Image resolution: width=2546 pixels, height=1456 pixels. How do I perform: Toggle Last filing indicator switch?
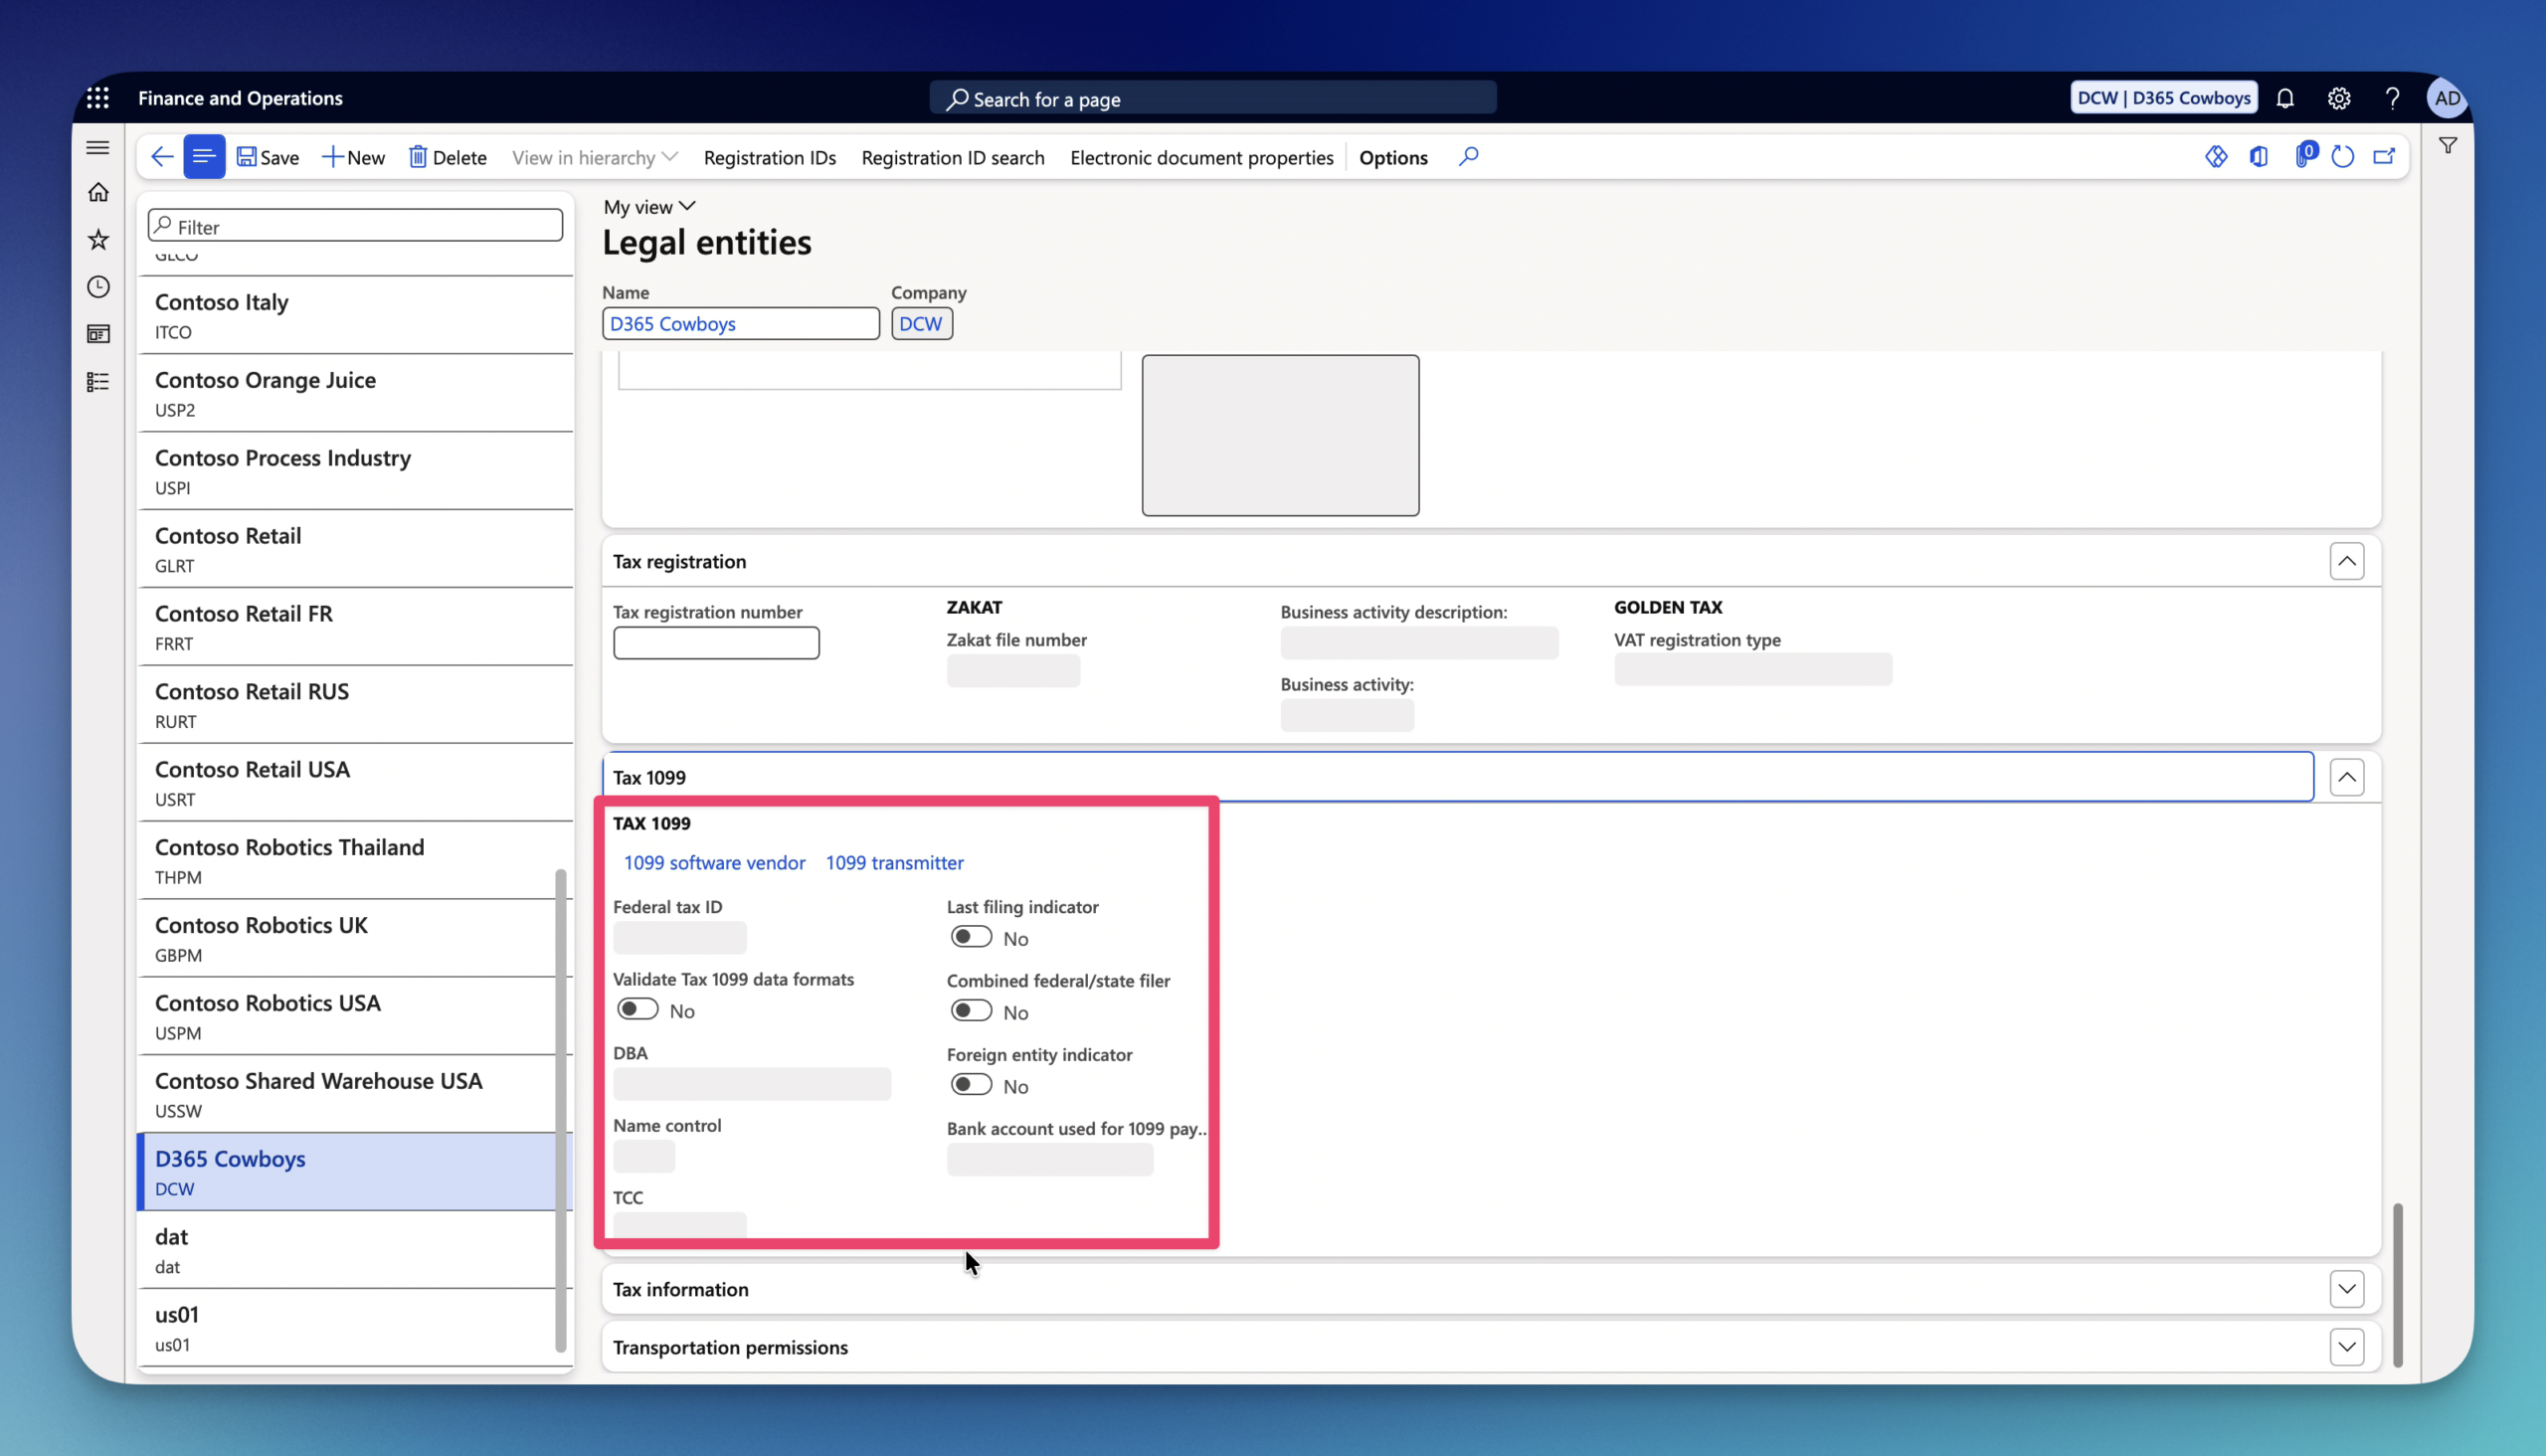click(971, 937)
